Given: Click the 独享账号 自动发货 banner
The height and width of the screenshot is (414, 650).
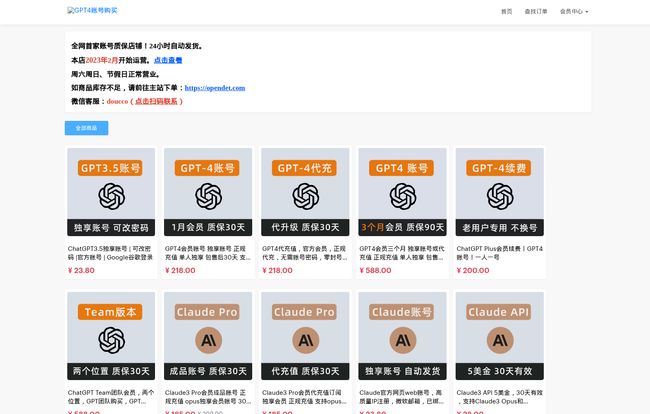Looking at the screenshot, I should (403, 371).
